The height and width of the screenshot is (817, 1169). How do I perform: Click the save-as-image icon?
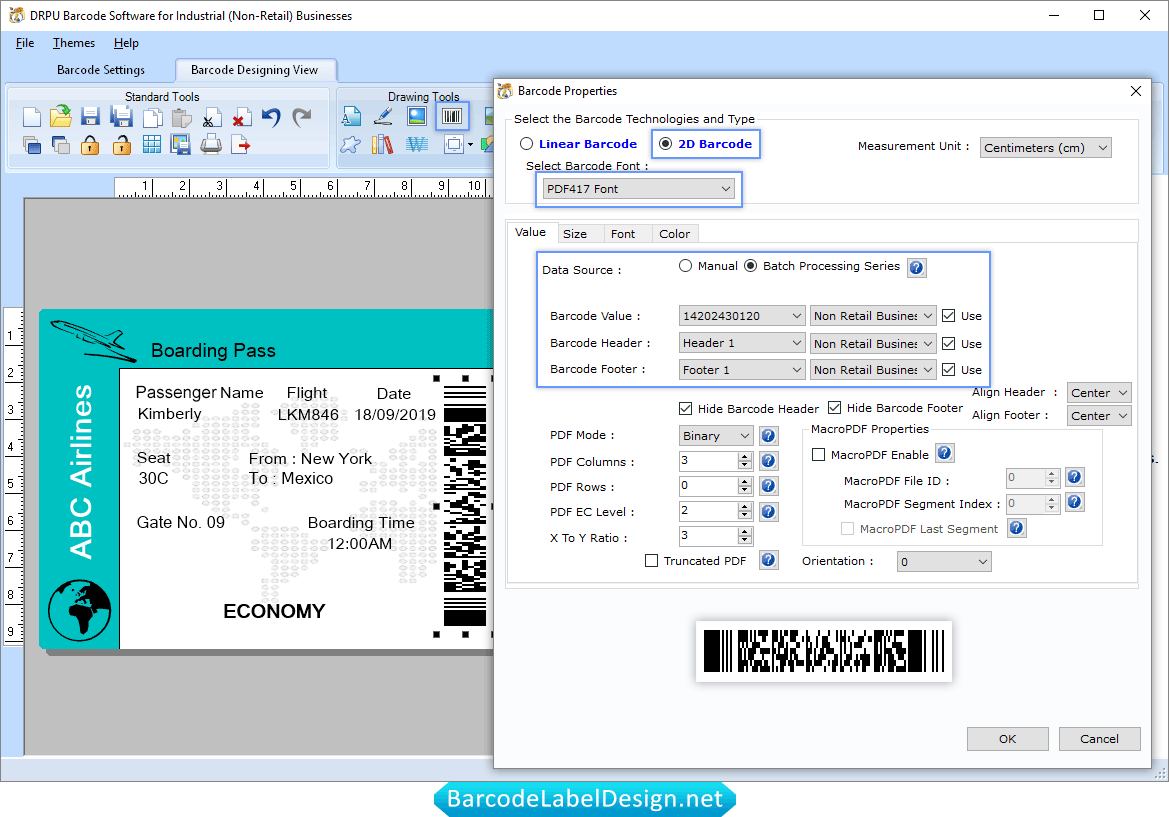[x=180, y=145]
